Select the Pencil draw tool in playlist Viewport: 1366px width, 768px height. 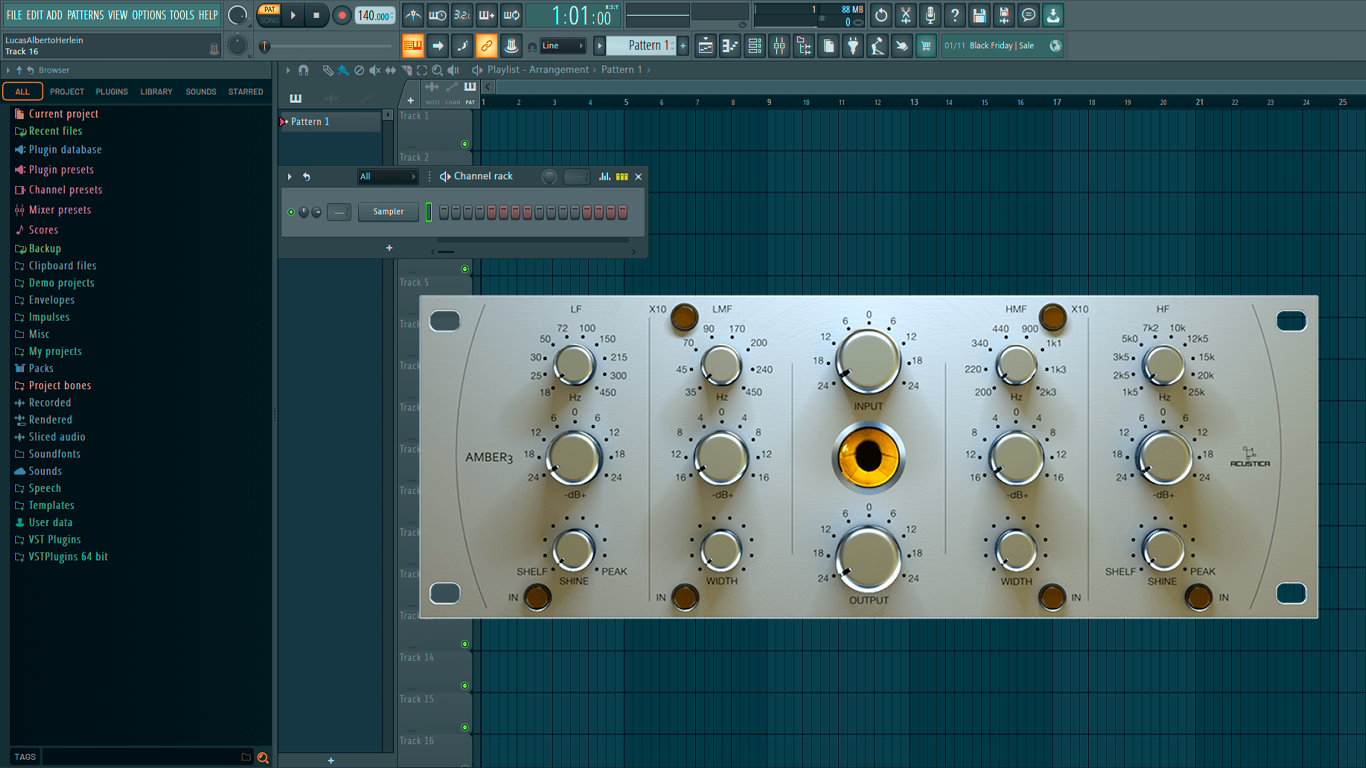pyautogui.click(x=327, y=70)
